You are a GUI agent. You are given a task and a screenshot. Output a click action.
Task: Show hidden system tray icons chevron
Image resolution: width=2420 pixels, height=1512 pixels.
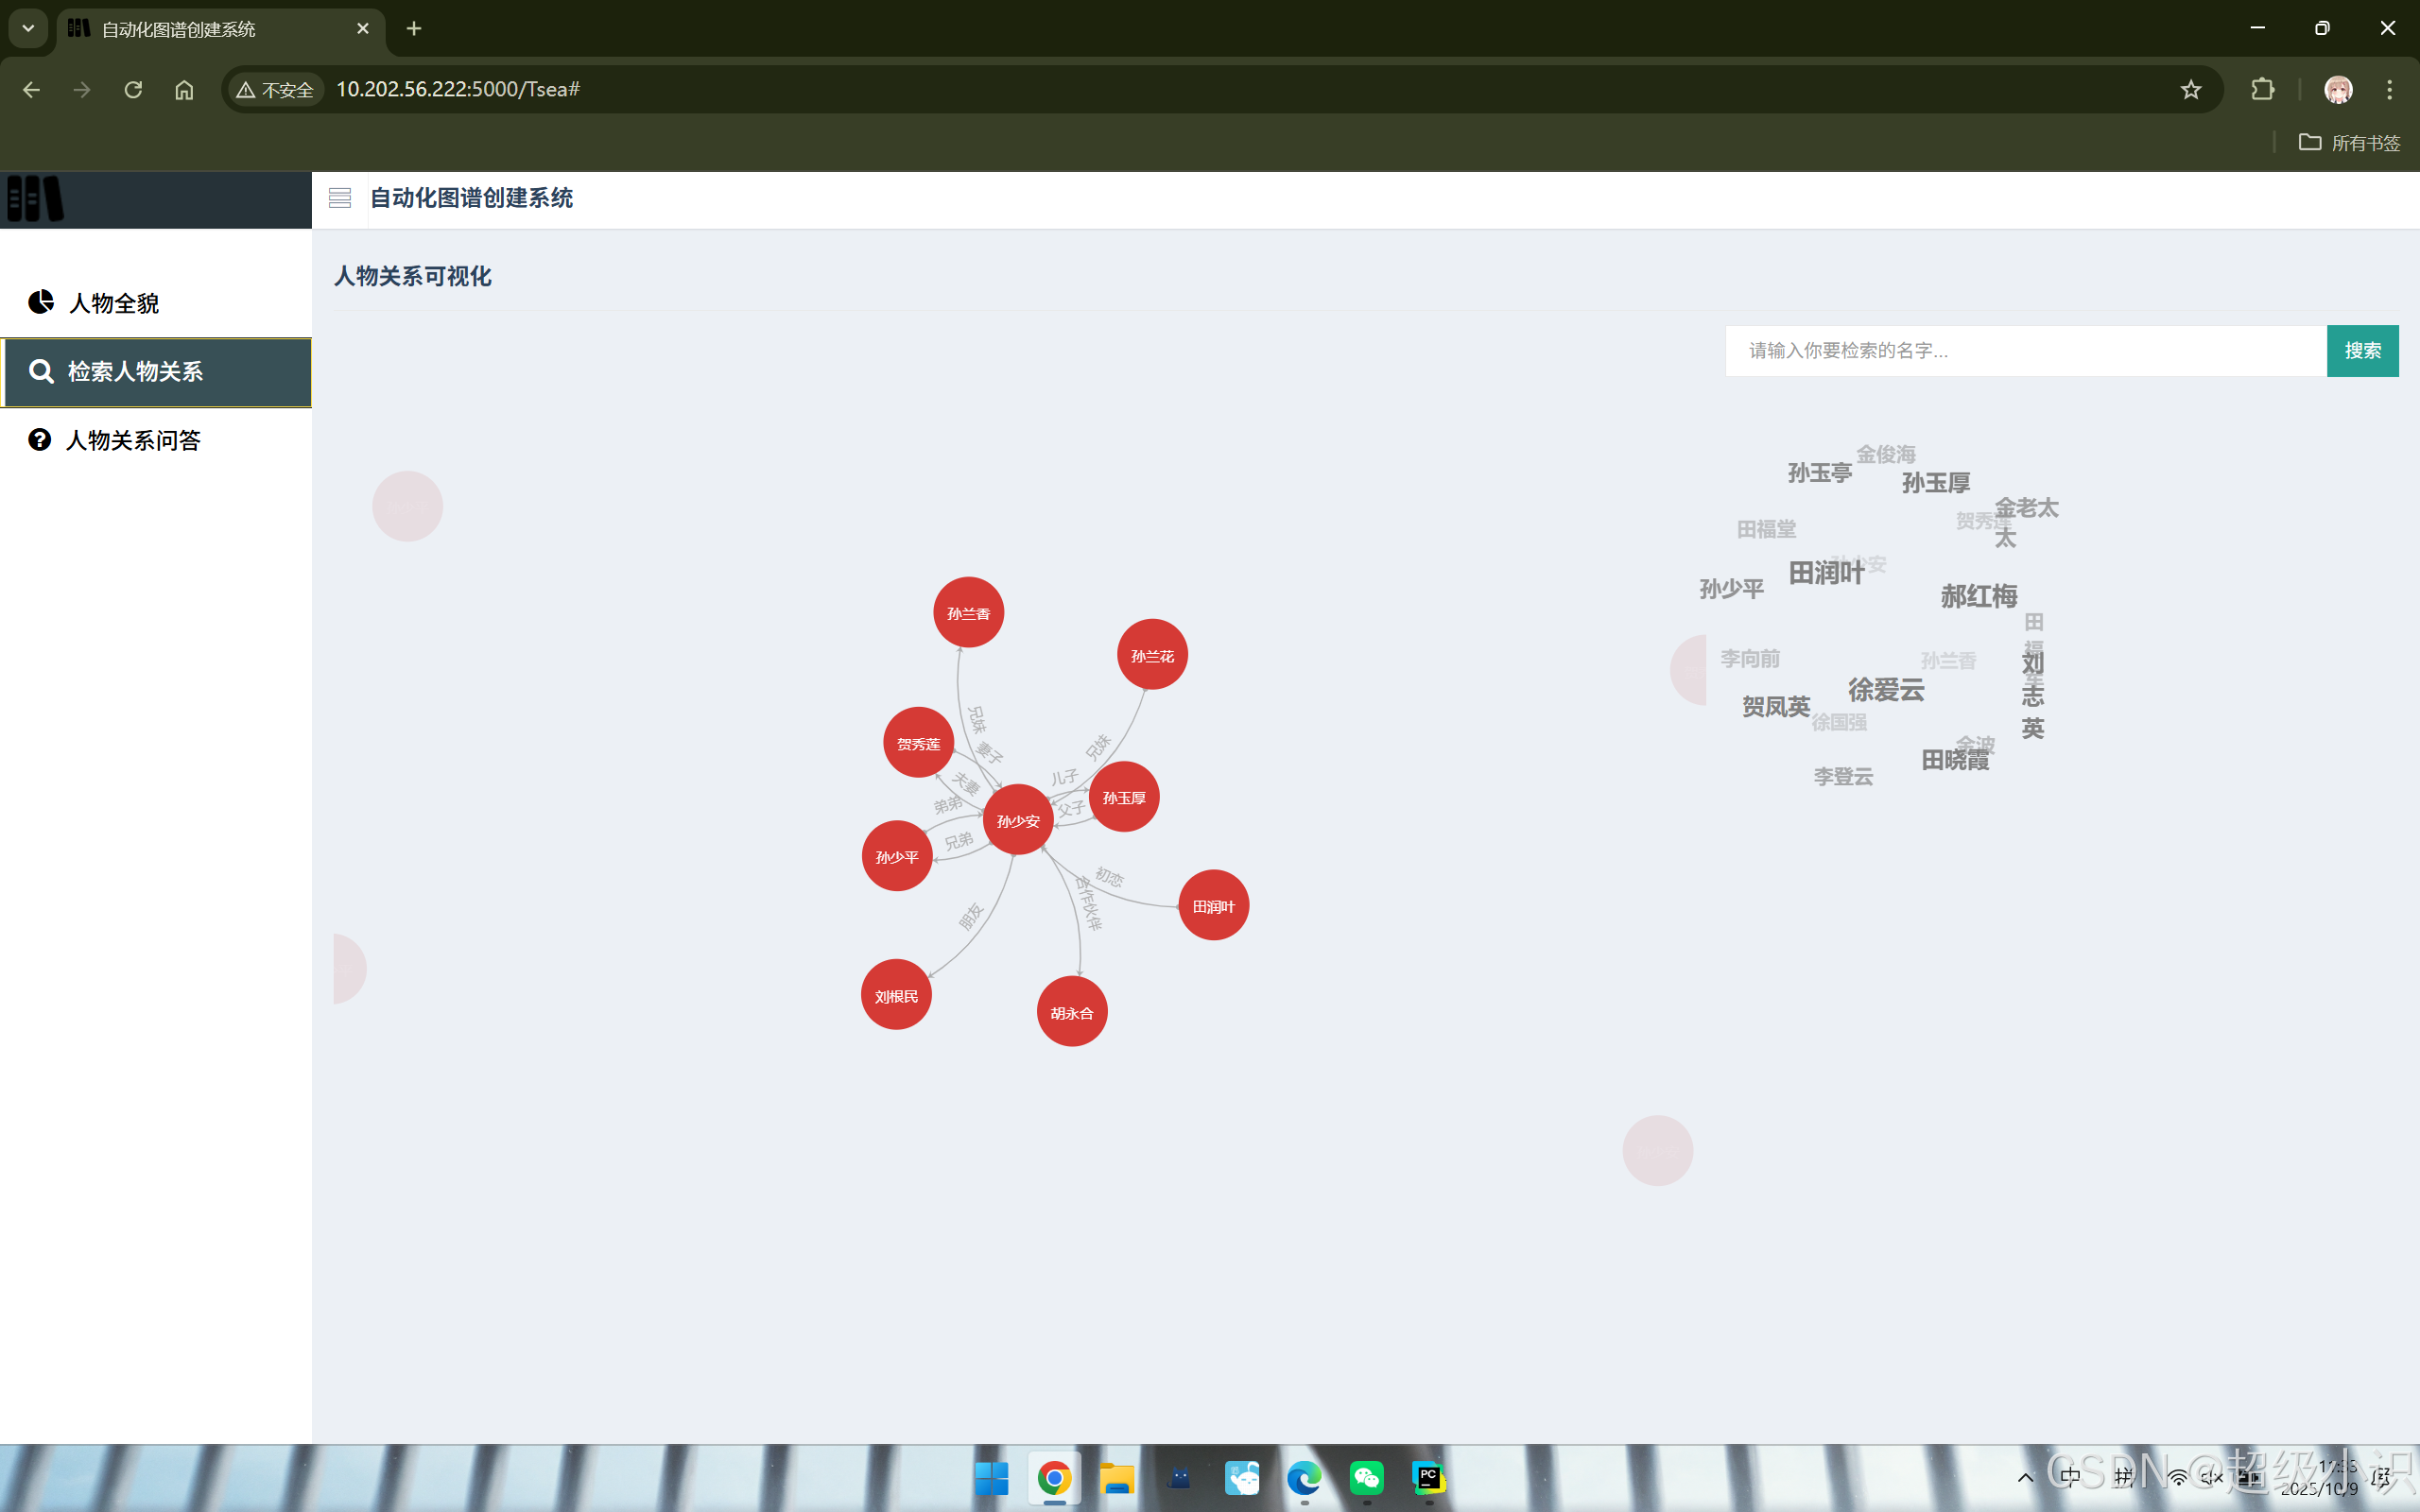coord(2025,1477)
